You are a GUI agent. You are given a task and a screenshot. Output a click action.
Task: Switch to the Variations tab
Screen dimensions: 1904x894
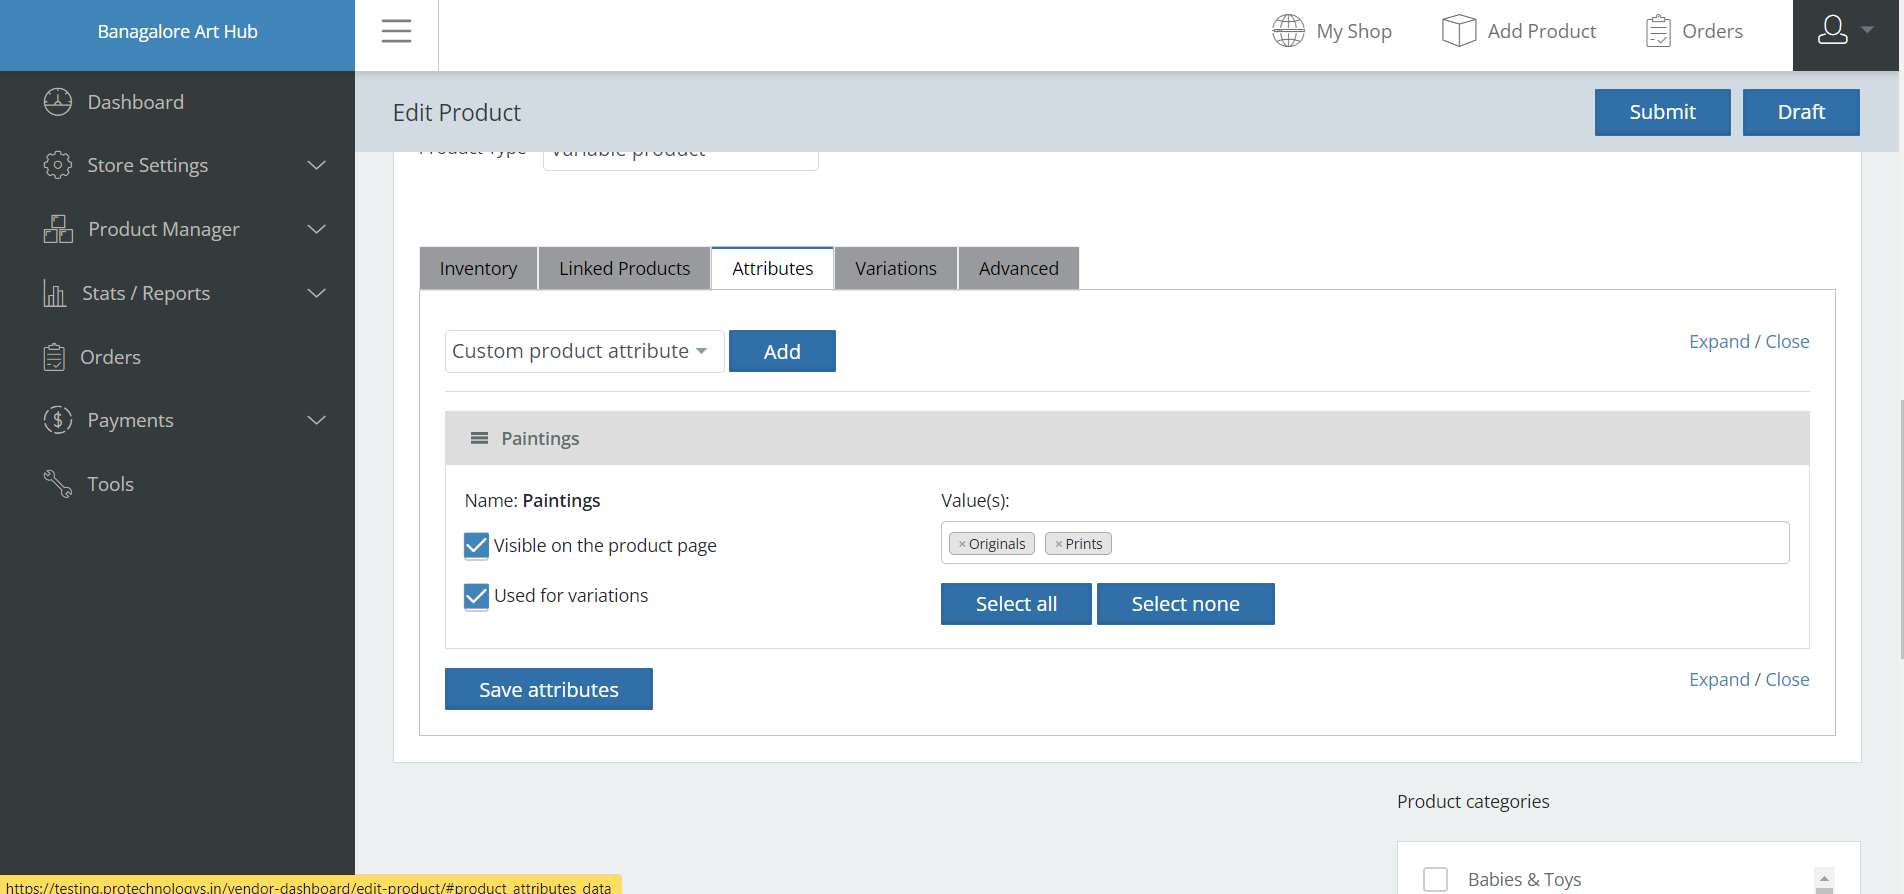pyautogui.click(x=895, y=268)
